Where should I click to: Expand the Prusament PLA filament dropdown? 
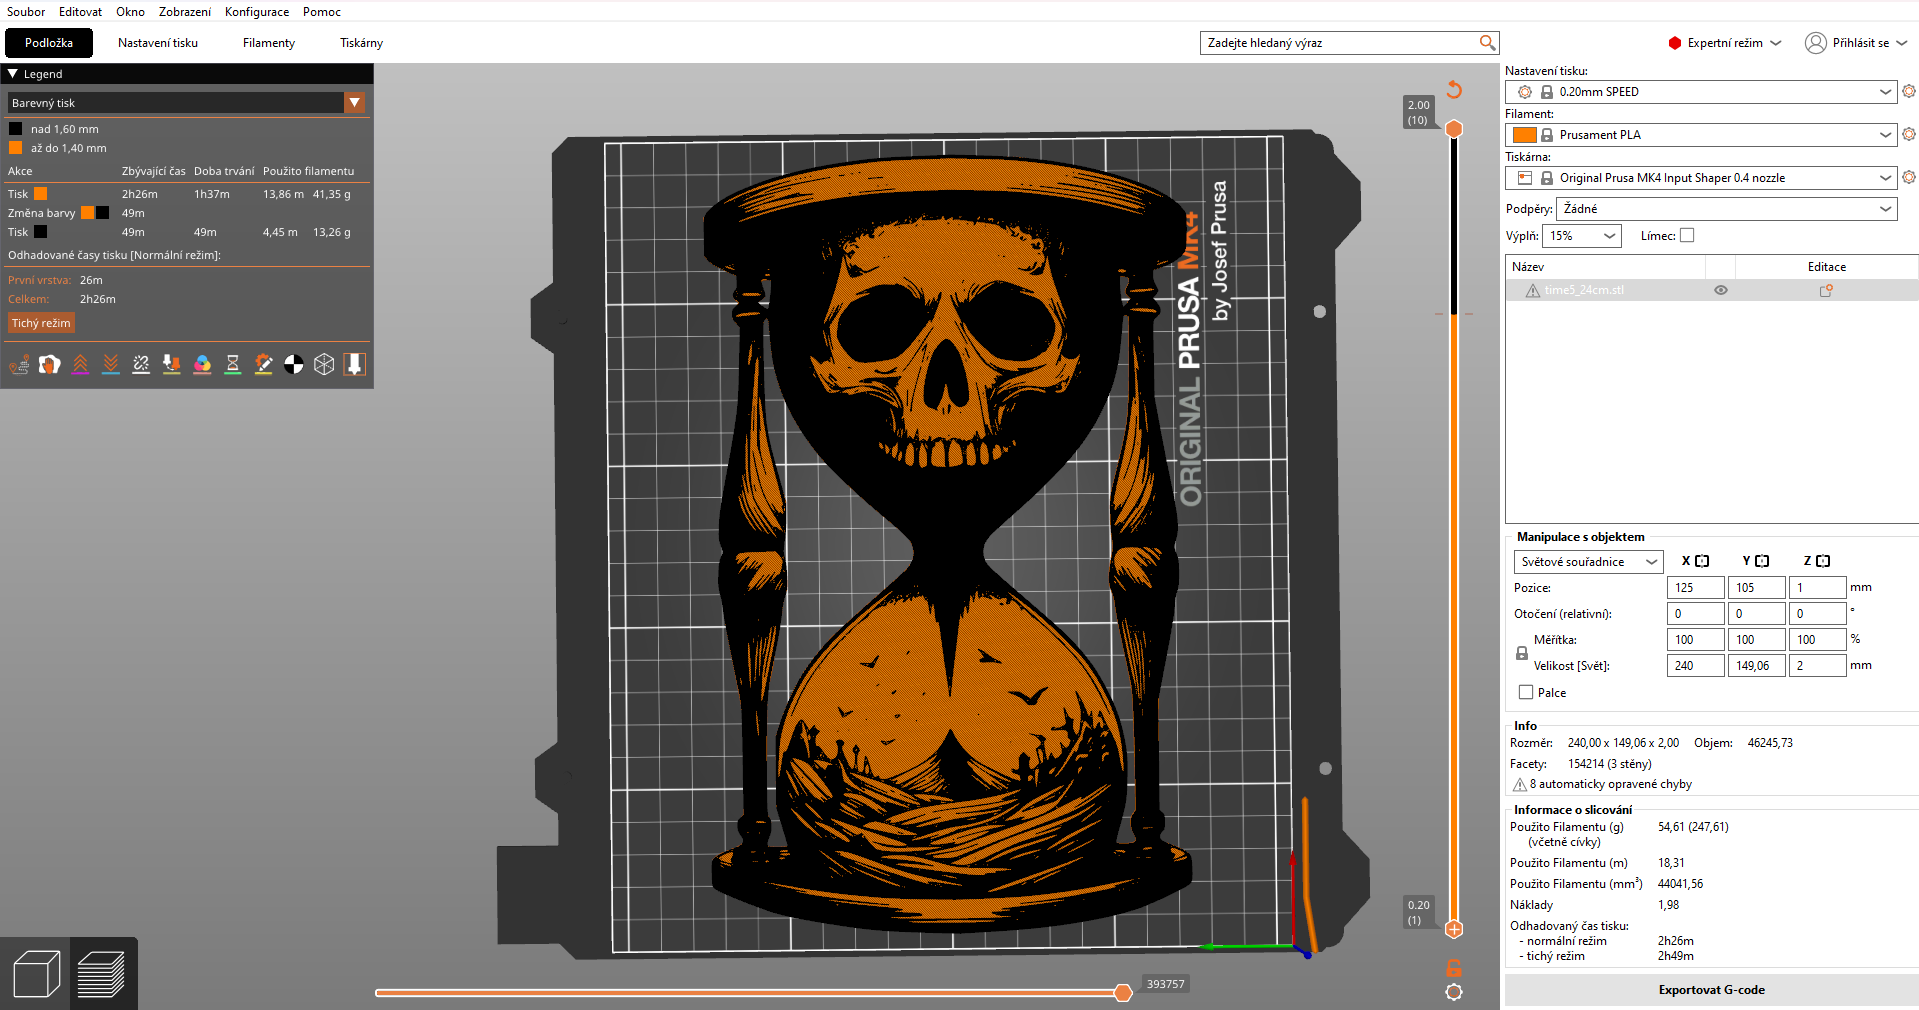tap(1884, 135)
